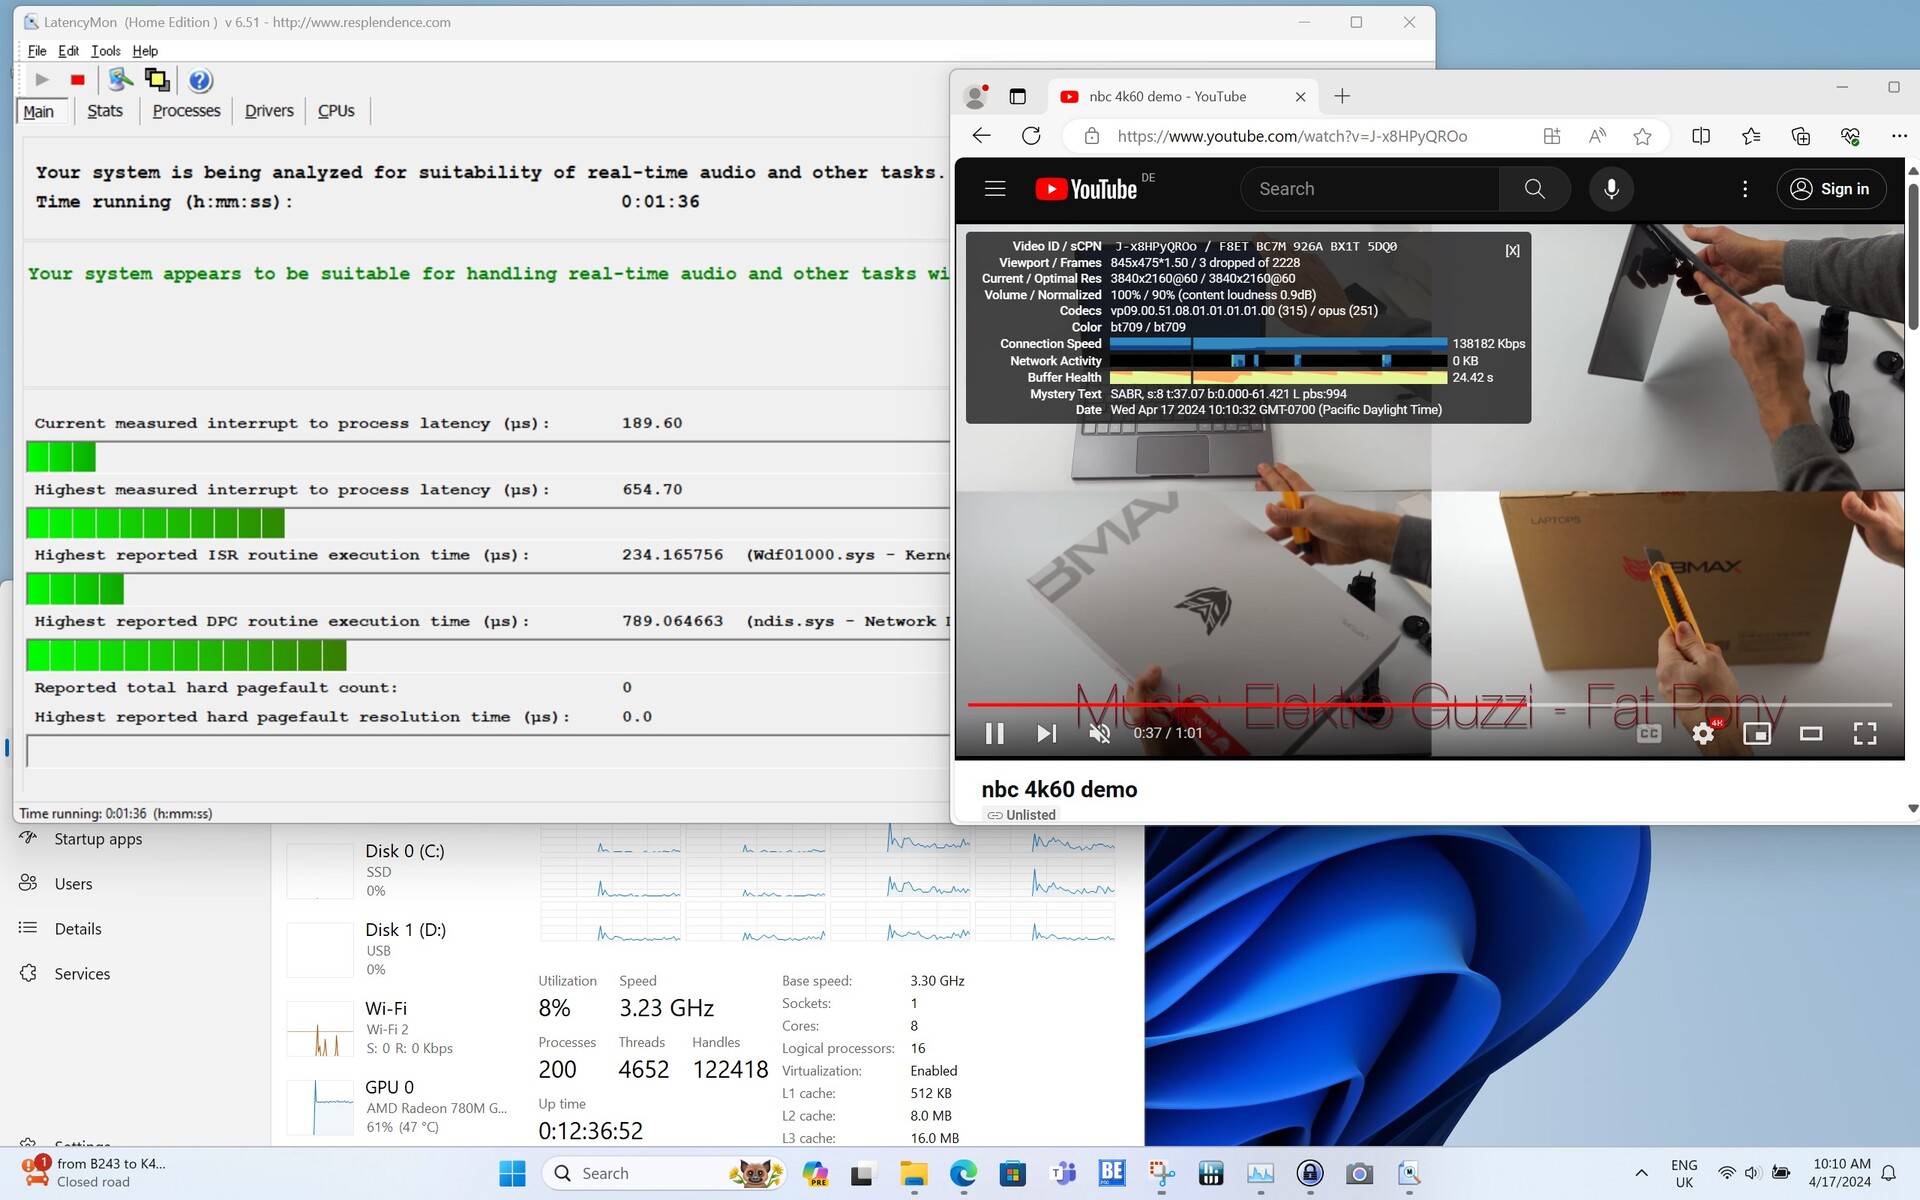Click the YouTube voice search microphone
The width and height of the screenshot is (1920, 1200).
(1611, 189)
